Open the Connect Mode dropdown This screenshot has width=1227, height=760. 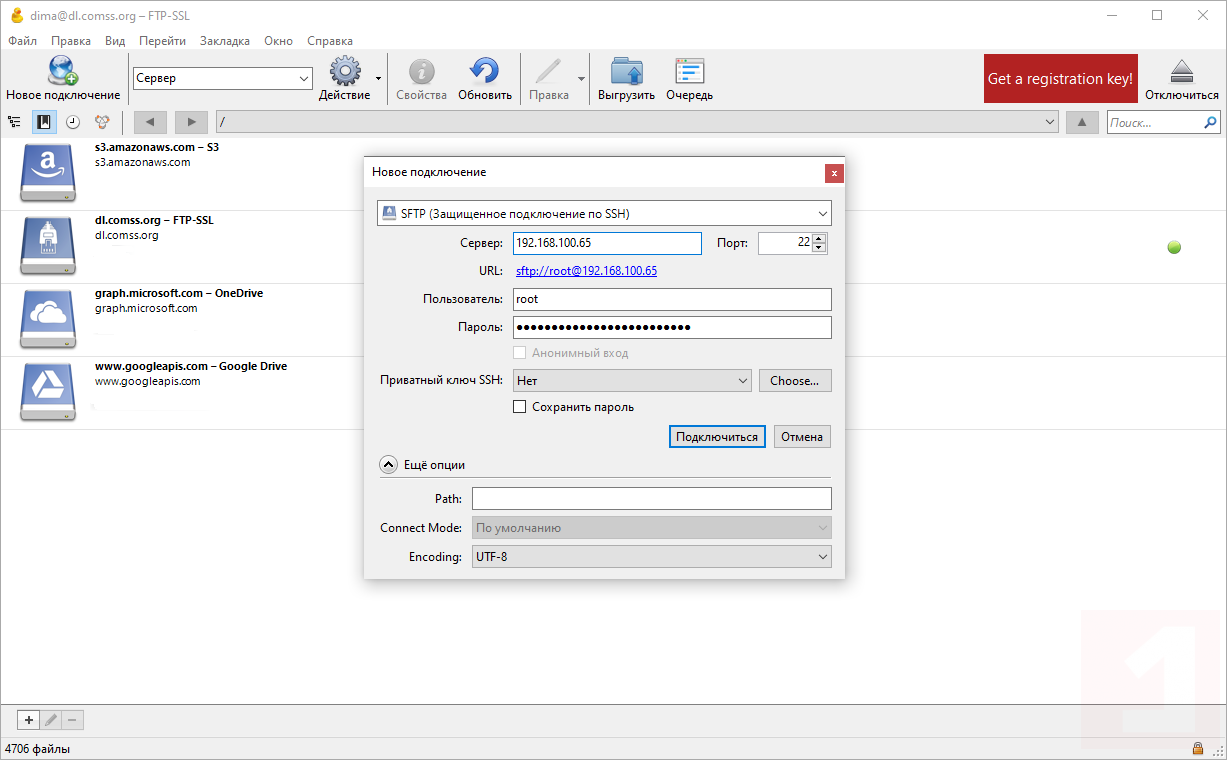pos(651,528)
